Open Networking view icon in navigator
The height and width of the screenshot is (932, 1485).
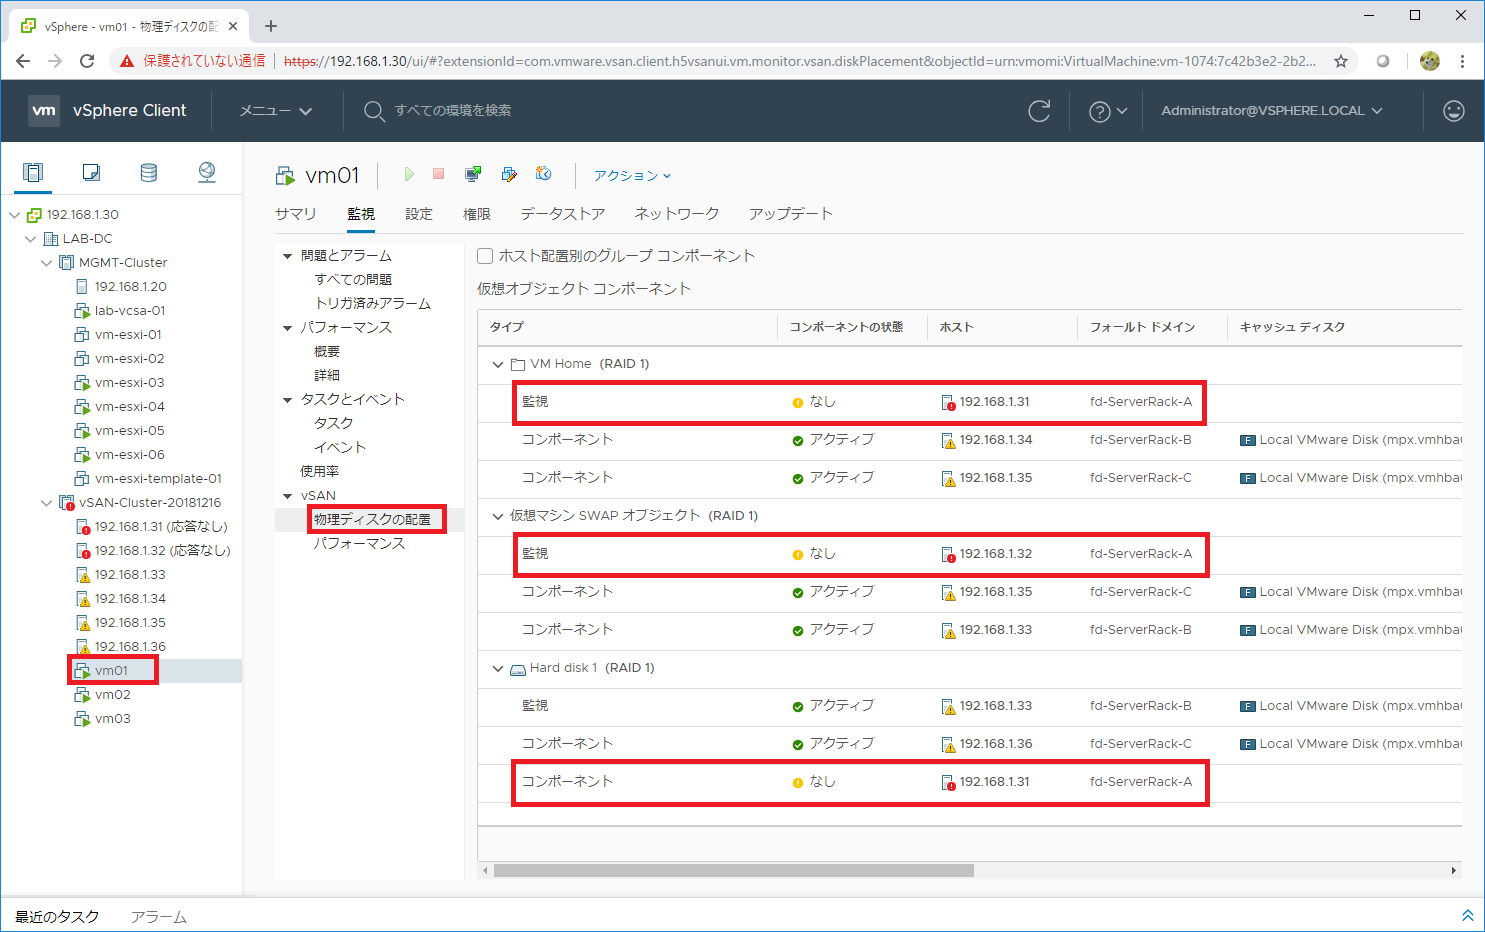pyautogui.click(x=207, y=172)
